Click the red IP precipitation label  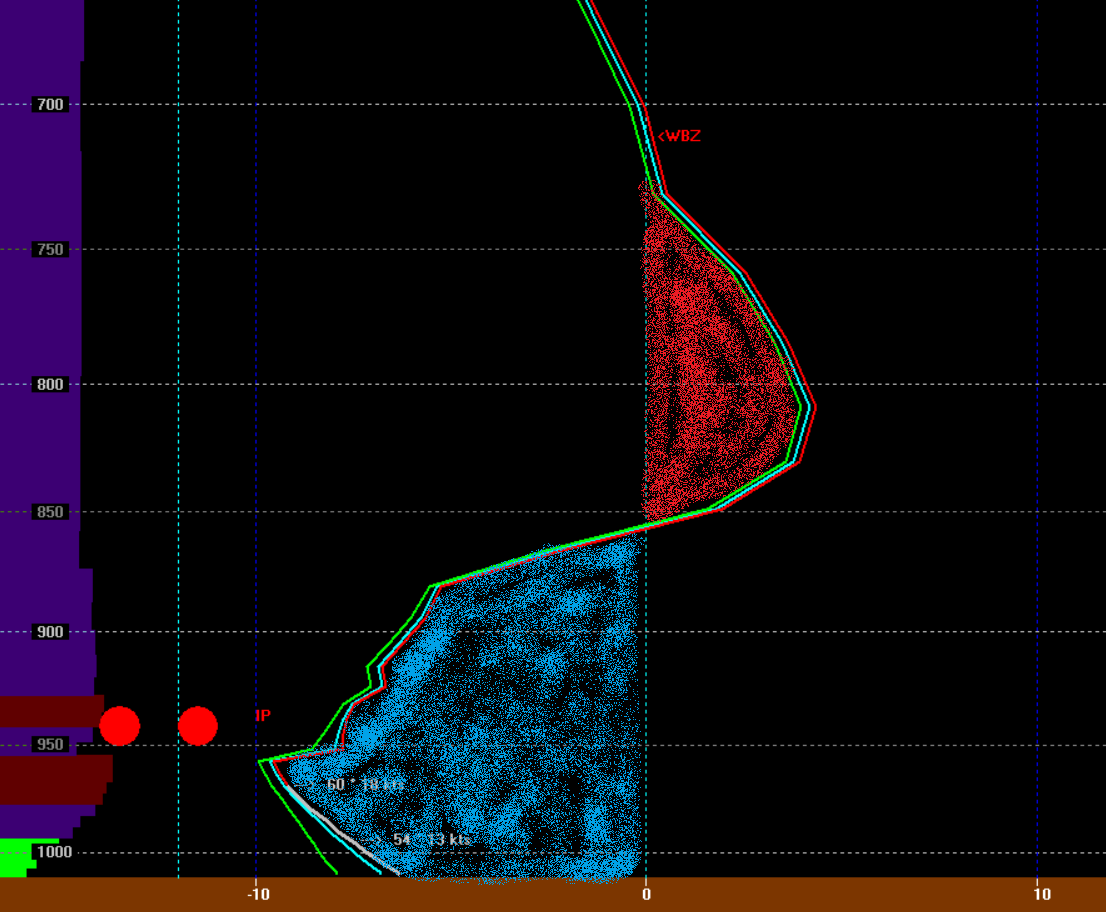[x=263, y=716]
